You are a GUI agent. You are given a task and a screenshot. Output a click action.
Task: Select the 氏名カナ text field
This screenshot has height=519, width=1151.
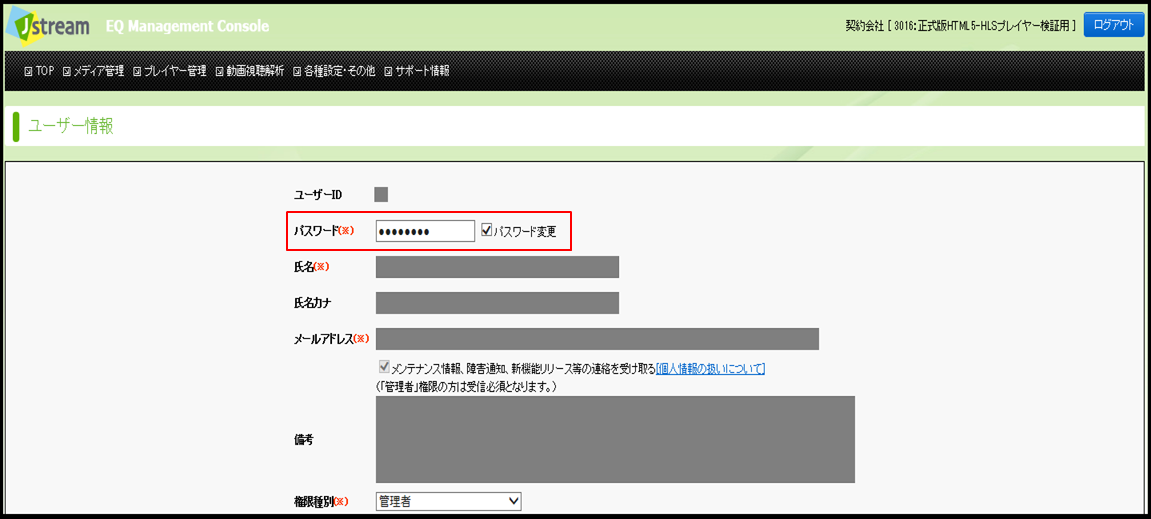(497, 303)
